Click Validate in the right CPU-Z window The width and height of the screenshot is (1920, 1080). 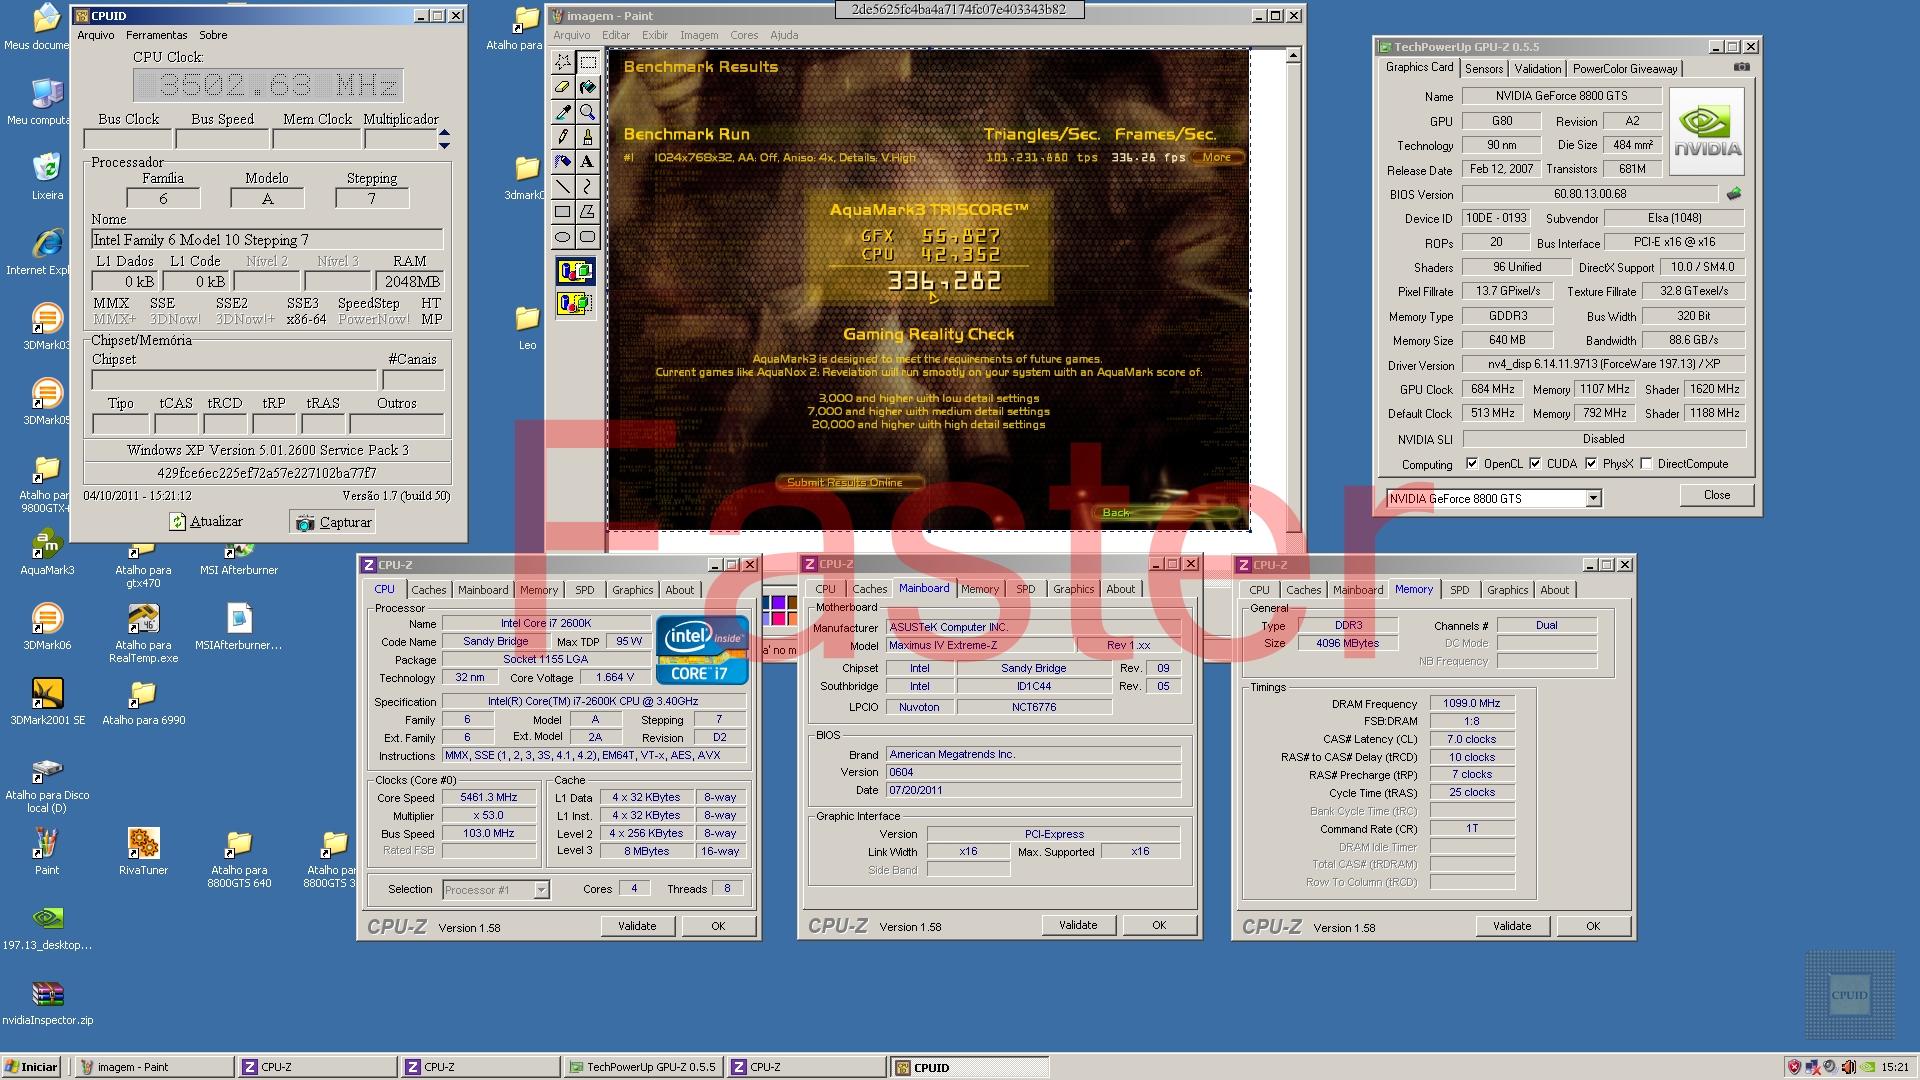pyautogui.click(x=1511, y=926)
